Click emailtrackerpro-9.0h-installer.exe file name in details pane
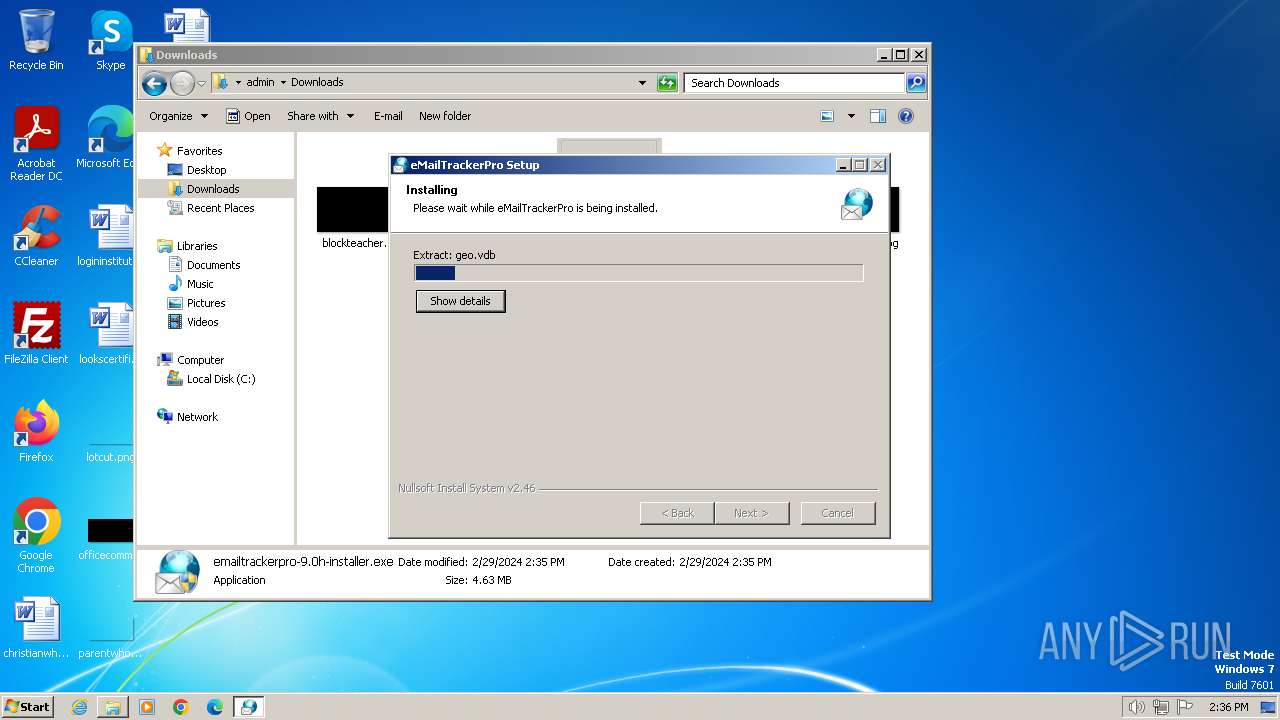This screenshot has height=720, width=1280. [303, 562]
